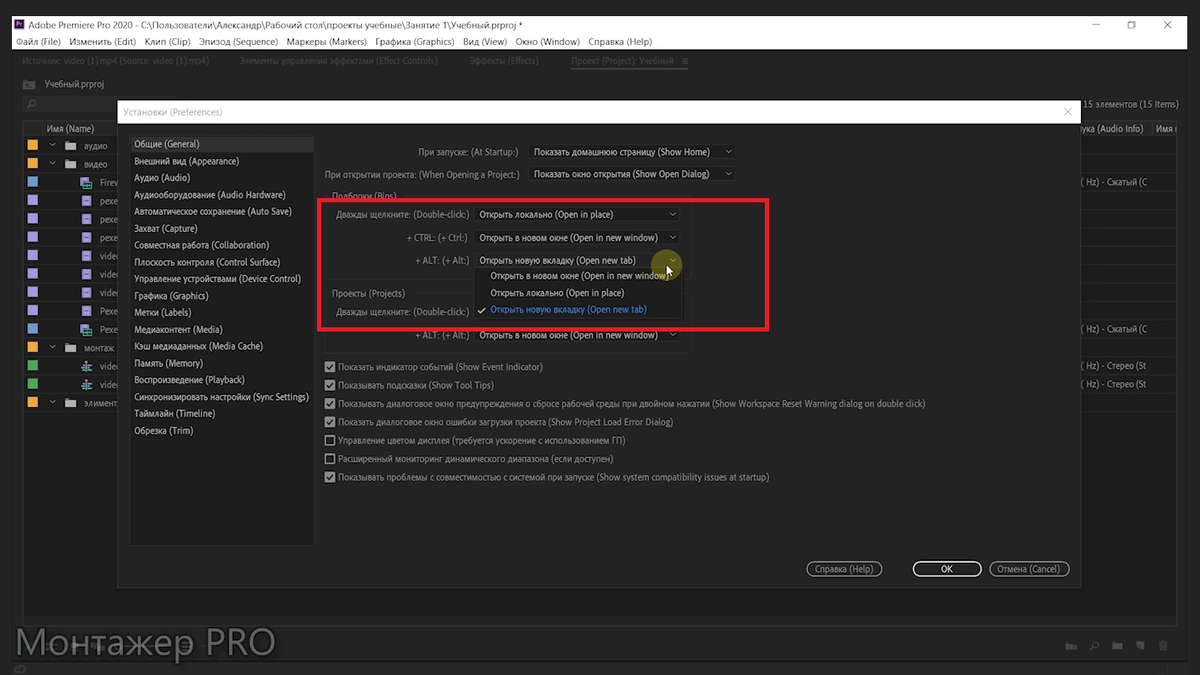Enable Управление цветом дисплея checkbox
The height and width of the screenshot is (675, 1200).
[330, 440]
